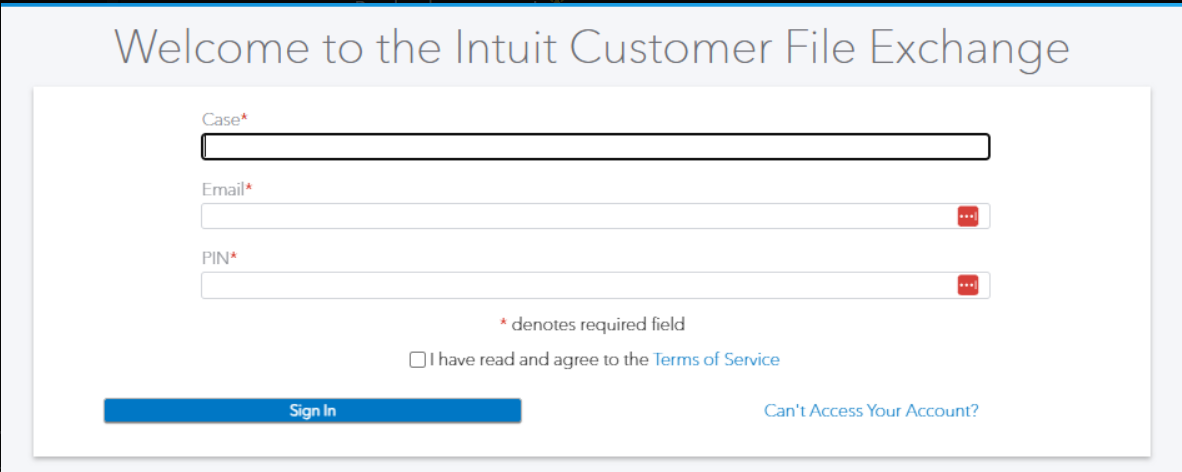Click the Email field label

[x=222, y=189]
